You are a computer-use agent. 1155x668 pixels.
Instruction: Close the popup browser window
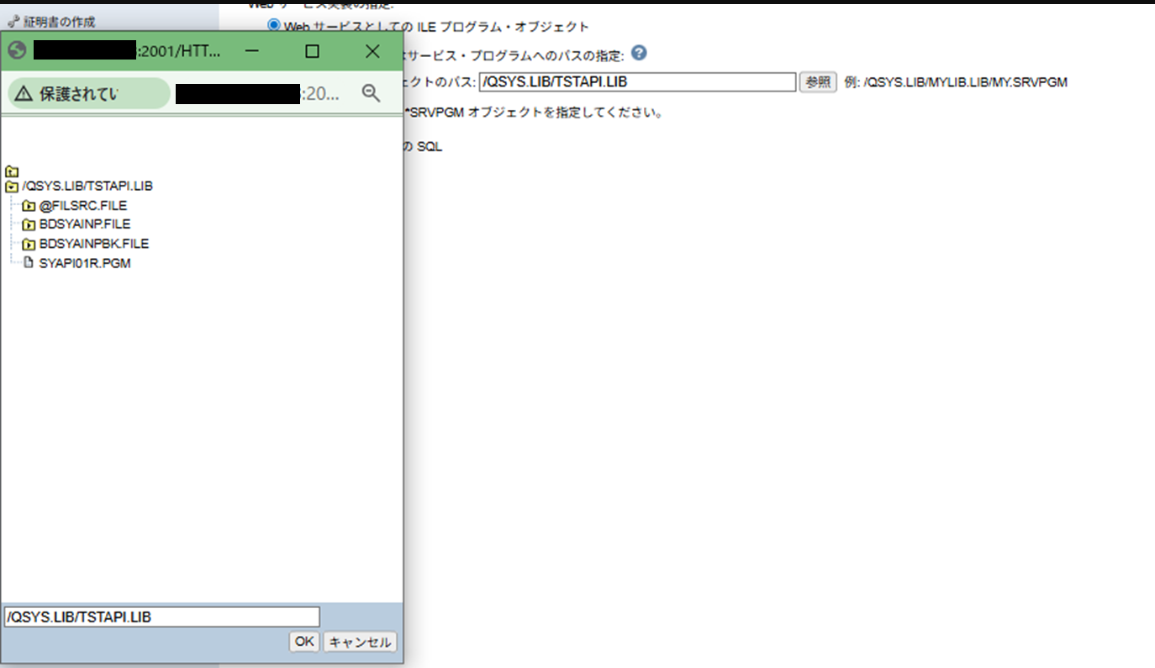pos(373,51)
